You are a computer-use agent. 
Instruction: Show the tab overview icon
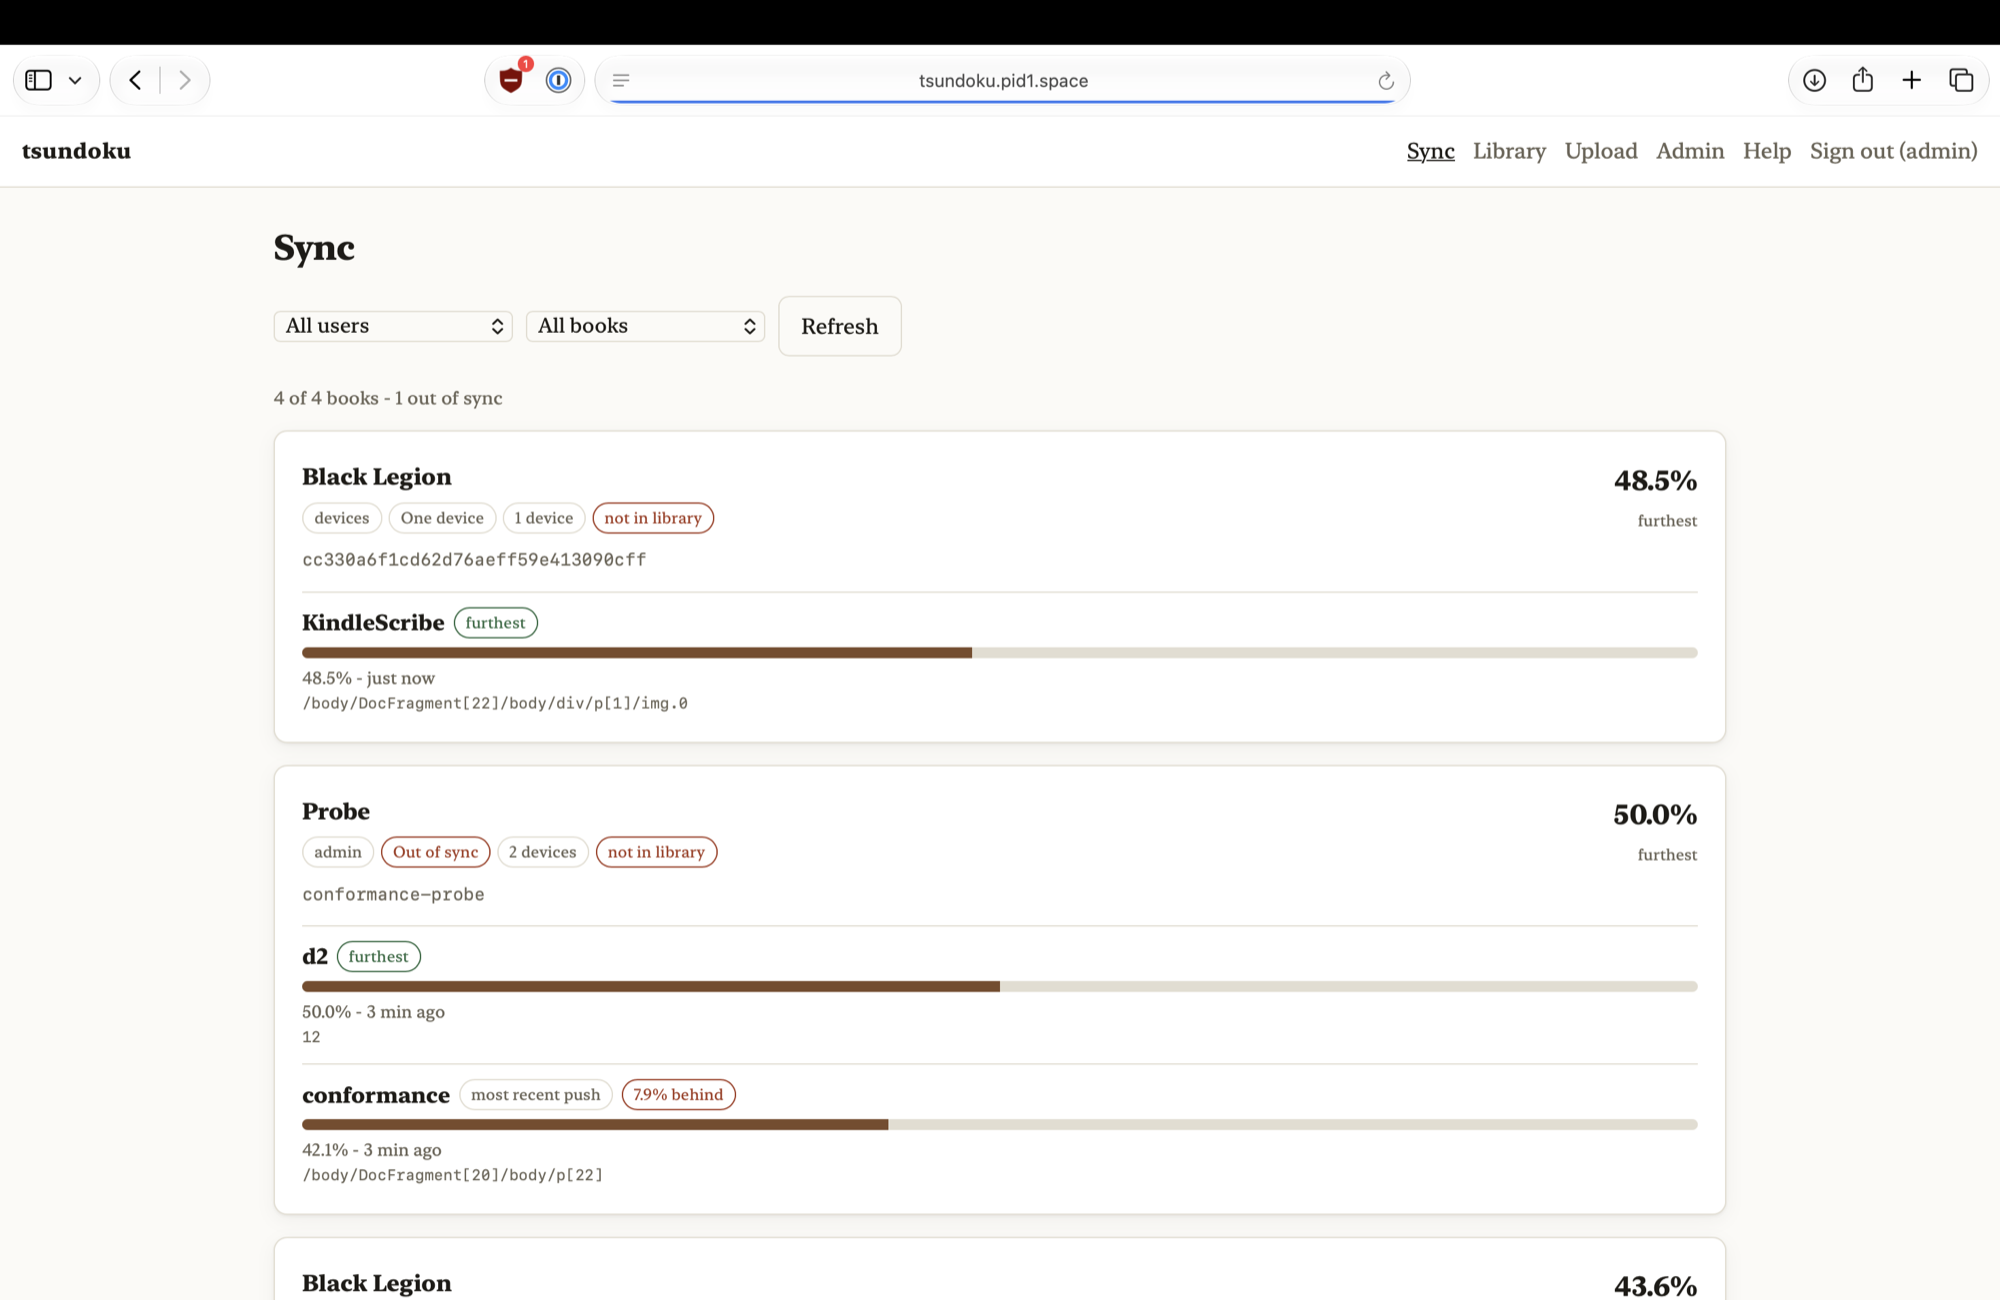click(x=1961, y=80)
